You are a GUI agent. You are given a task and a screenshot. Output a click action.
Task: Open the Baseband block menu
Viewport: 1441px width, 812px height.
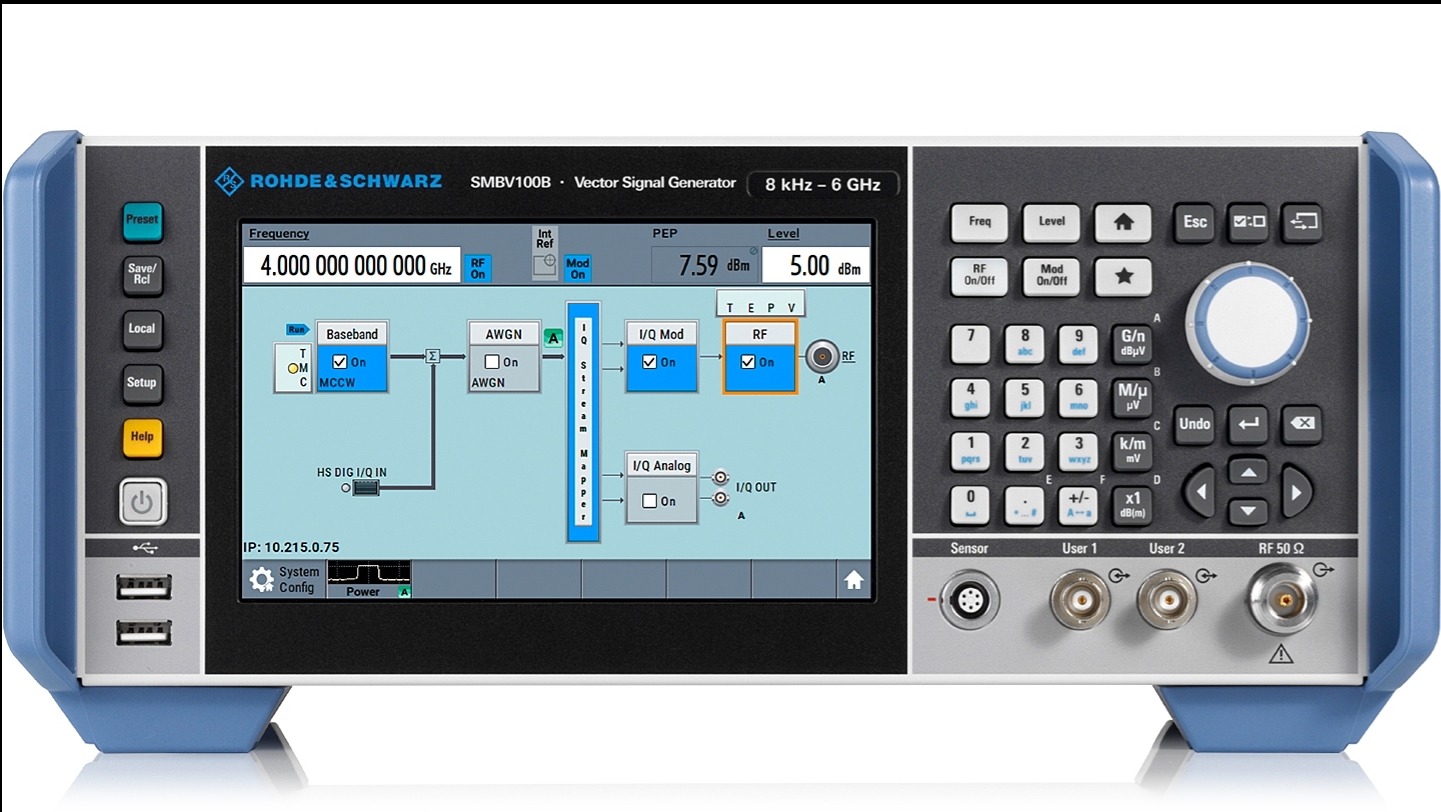pyautogui.click(x=352, y=334)
